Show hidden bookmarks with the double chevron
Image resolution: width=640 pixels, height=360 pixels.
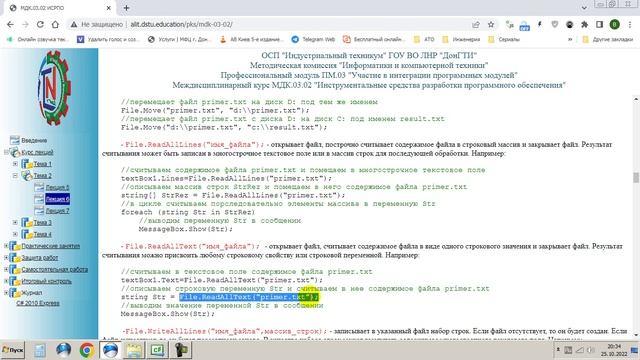coord(570,39)
